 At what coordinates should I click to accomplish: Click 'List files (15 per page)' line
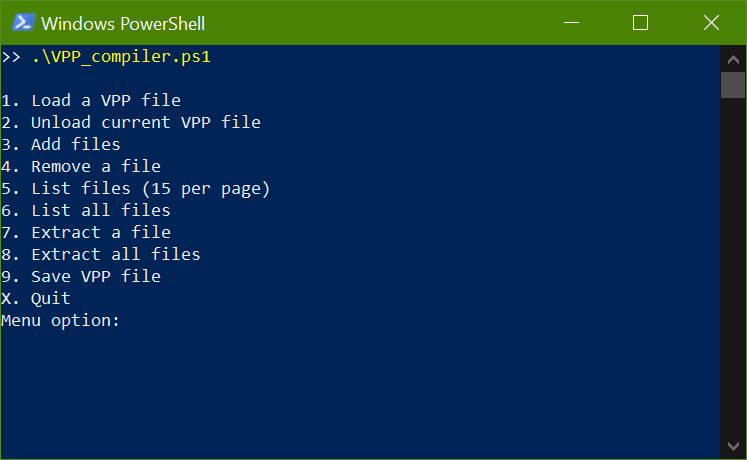coord(136,189)
